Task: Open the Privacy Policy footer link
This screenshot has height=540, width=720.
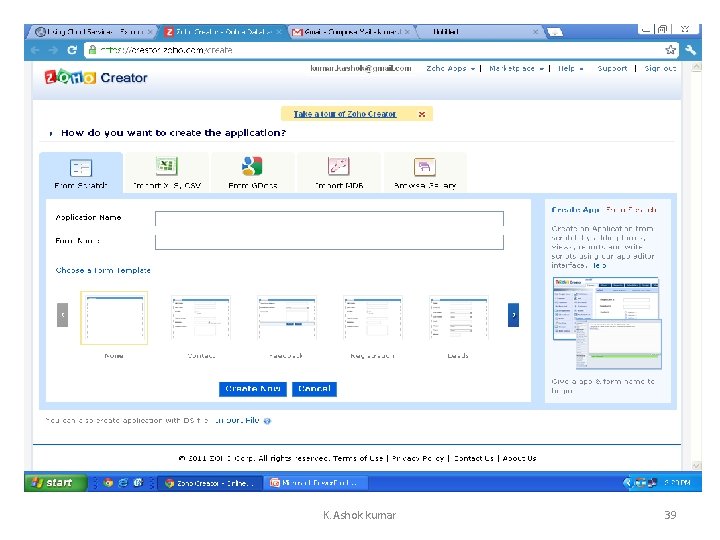Action: tap(418, 458)
